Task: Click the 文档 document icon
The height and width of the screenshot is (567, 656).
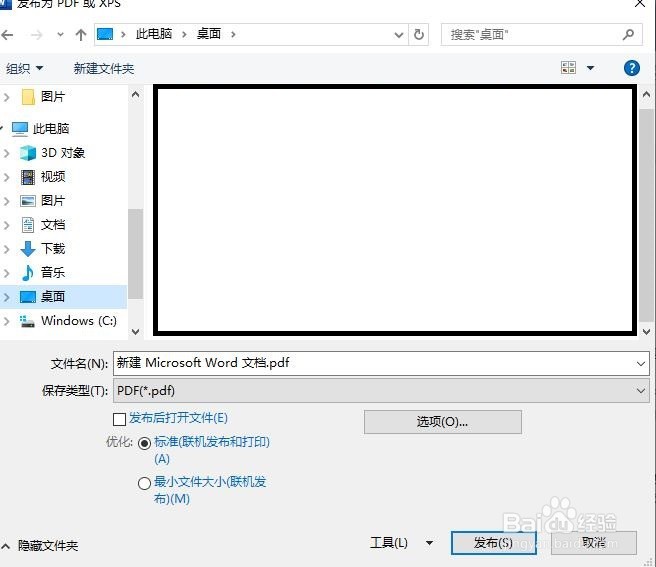Action: tap(28, 225)
